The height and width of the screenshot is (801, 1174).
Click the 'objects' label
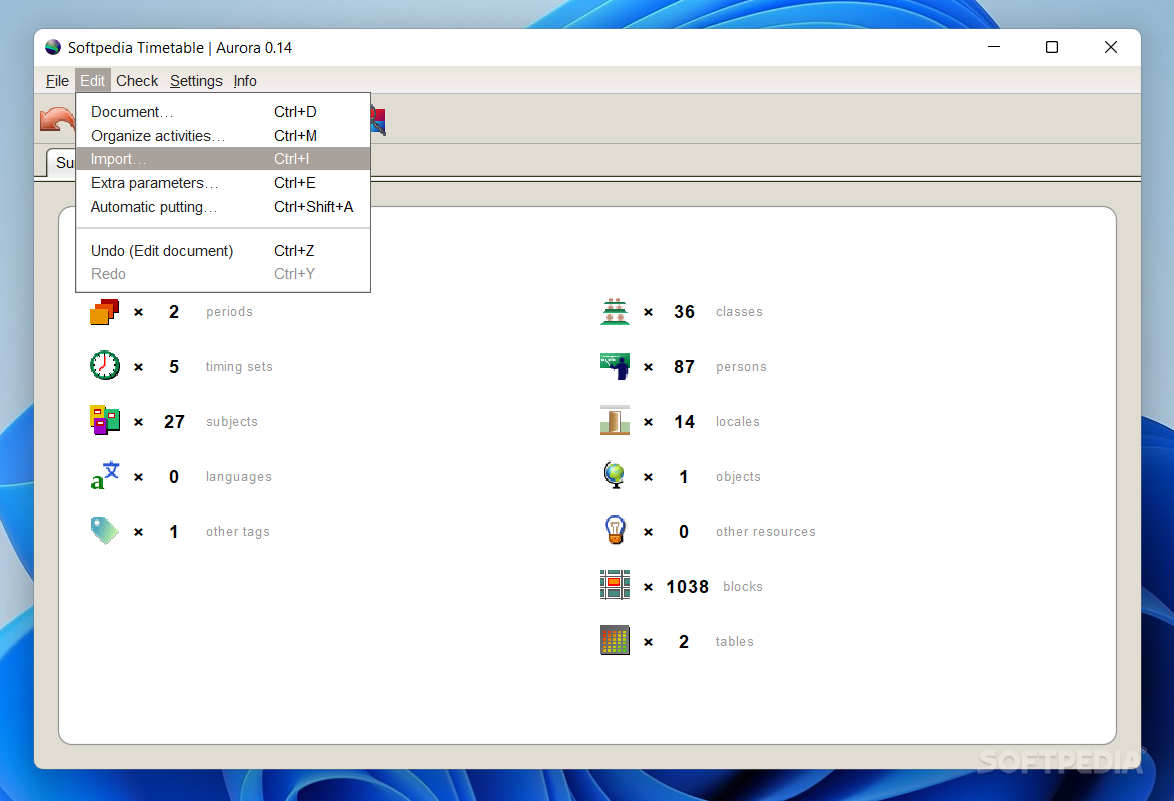737,477
